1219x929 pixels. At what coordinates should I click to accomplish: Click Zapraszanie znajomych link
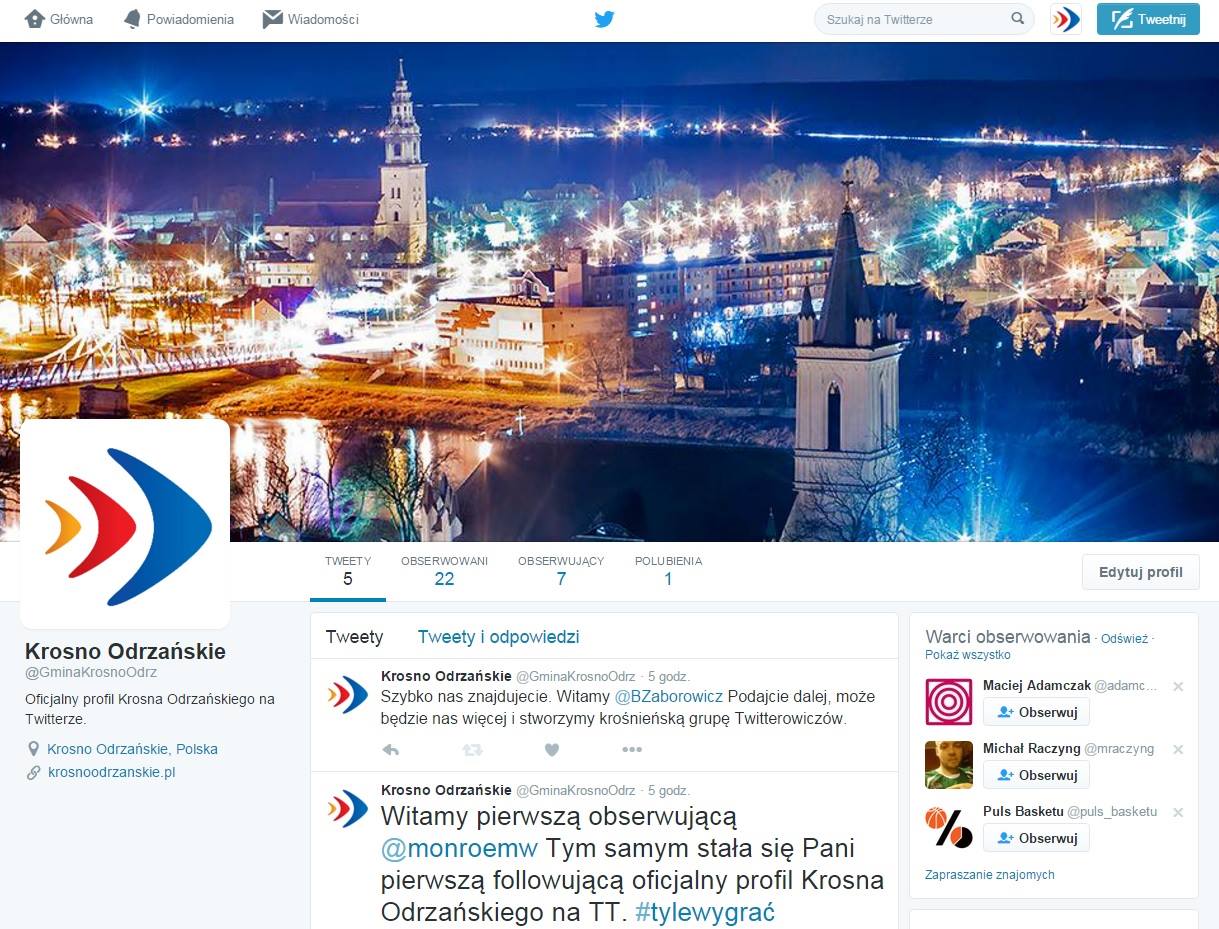click(990, 874)
